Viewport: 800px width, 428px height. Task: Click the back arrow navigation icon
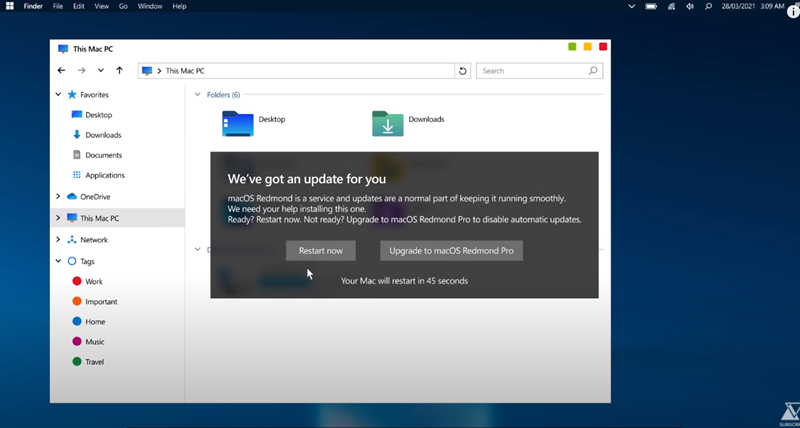pyautogui.click(x=62, y=71)
